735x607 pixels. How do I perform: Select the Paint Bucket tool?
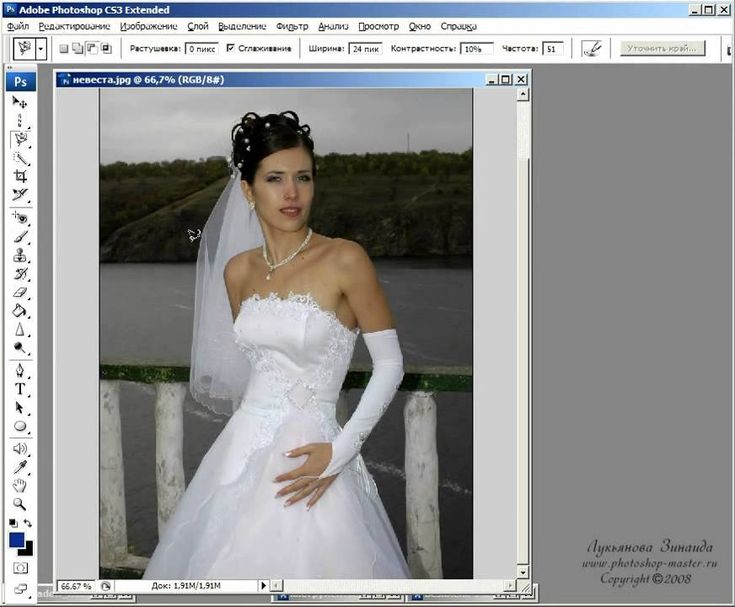[20, 311]
